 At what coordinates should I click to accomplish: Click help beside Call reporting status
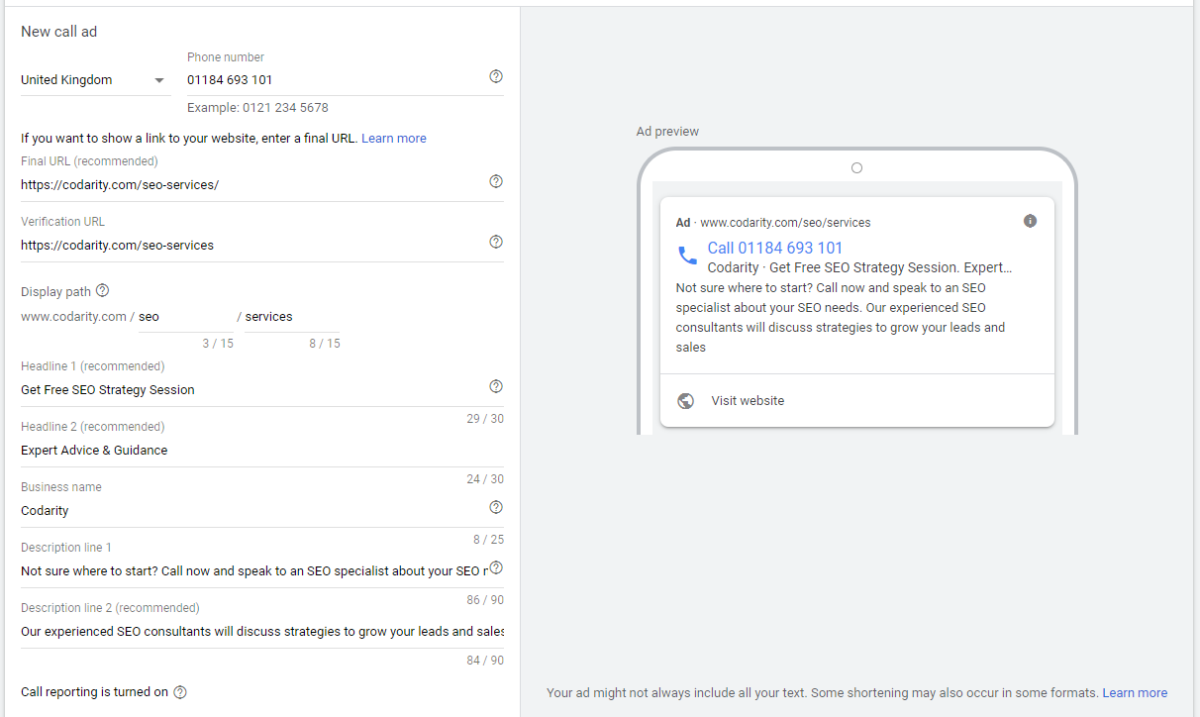(x=179, y=691)
